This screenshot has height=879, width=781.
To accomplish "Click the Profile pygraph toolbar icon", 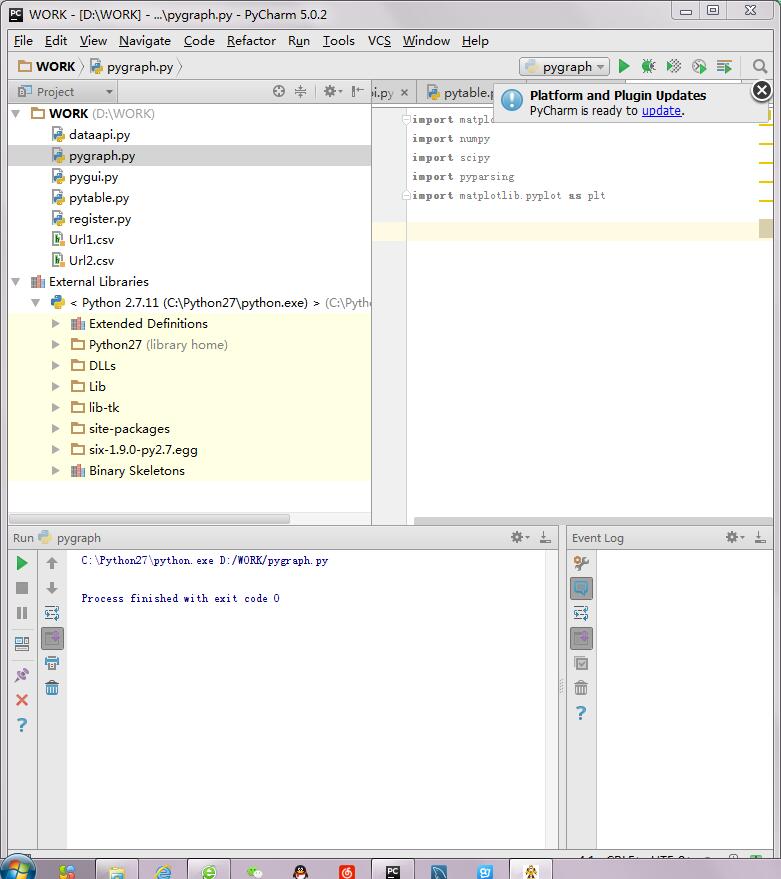I will (x=699, y=67).
